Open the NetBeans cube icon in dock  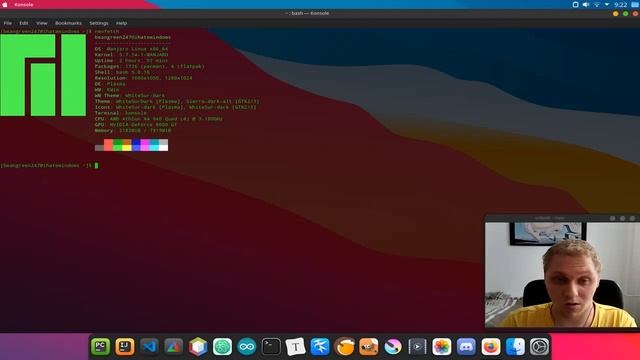tap(198, 347)
